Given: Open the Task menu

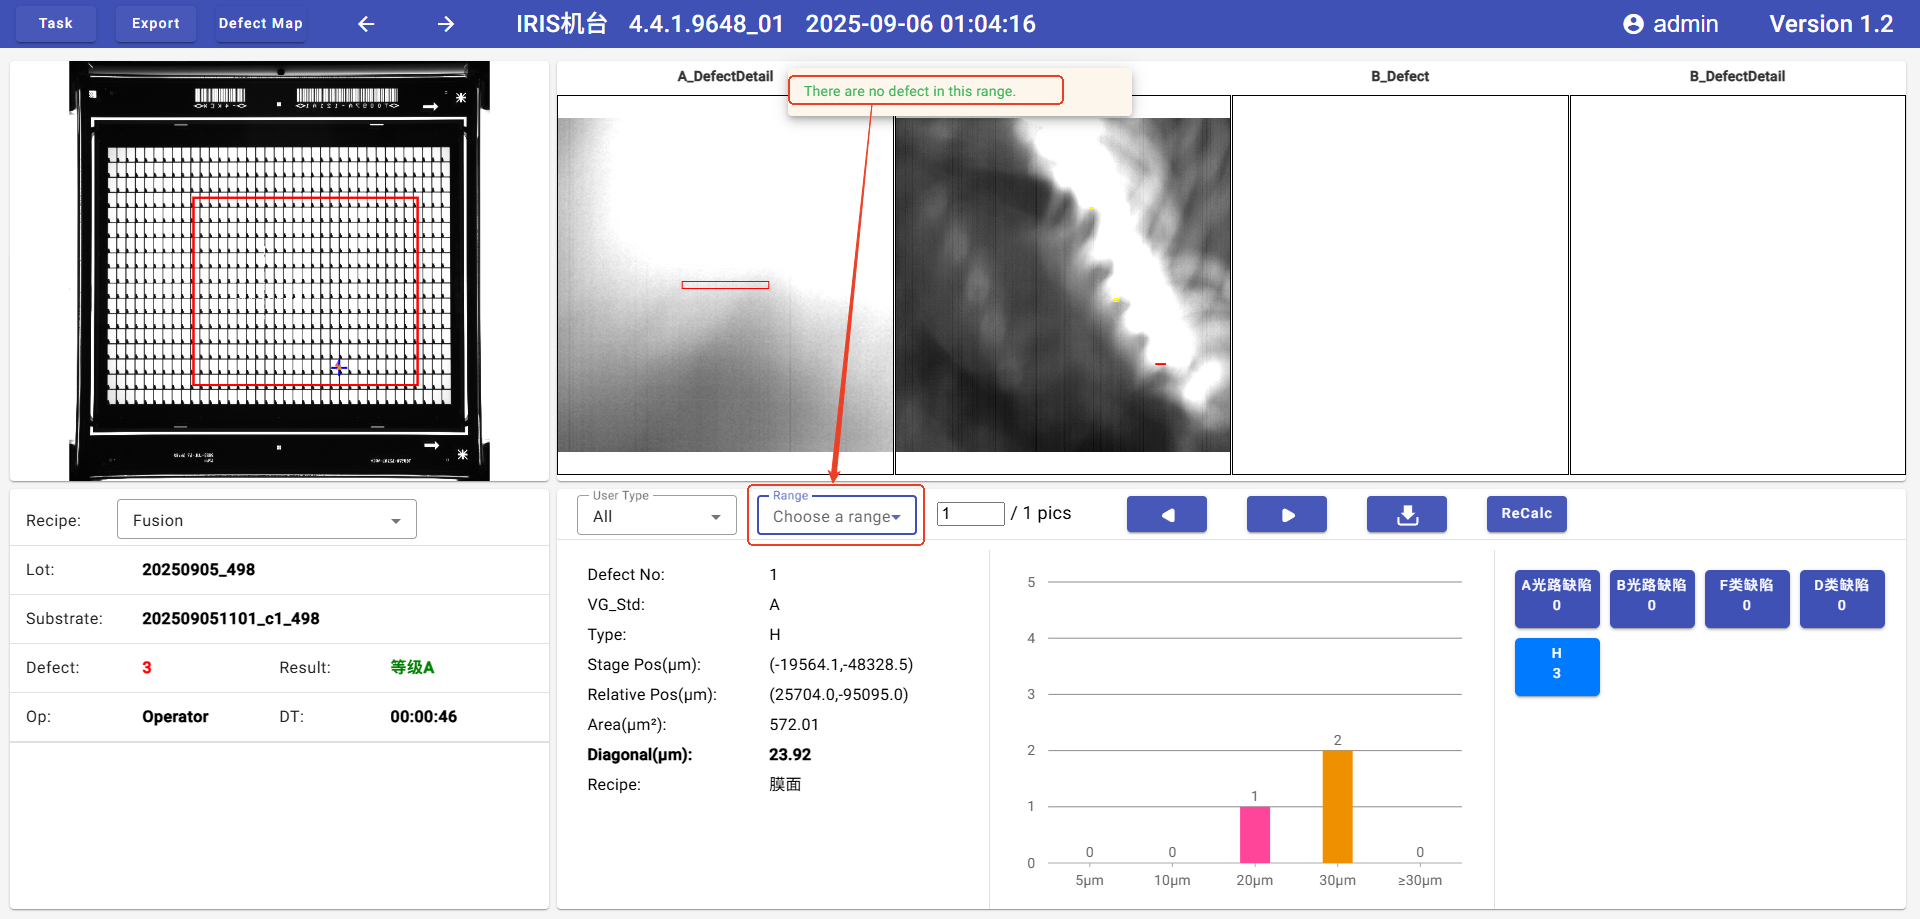Looking at the screenshot, I should [x=56, y=23].
